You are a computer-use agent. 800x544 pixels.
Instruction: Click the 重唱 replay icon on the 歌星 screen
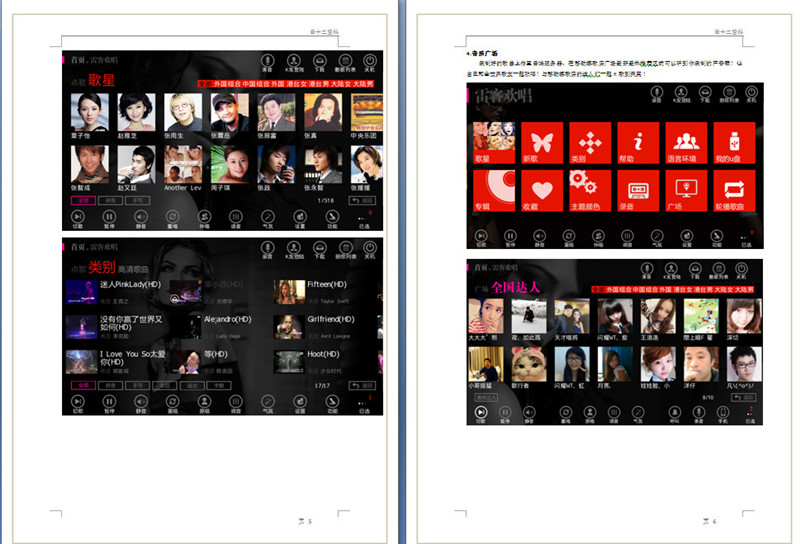point(172,218)
